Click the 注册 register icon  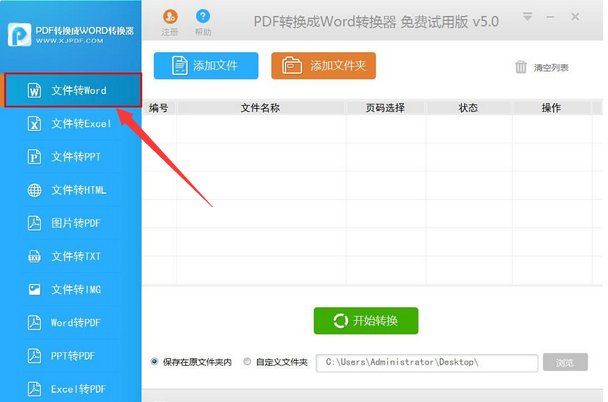tap(170, 17)
